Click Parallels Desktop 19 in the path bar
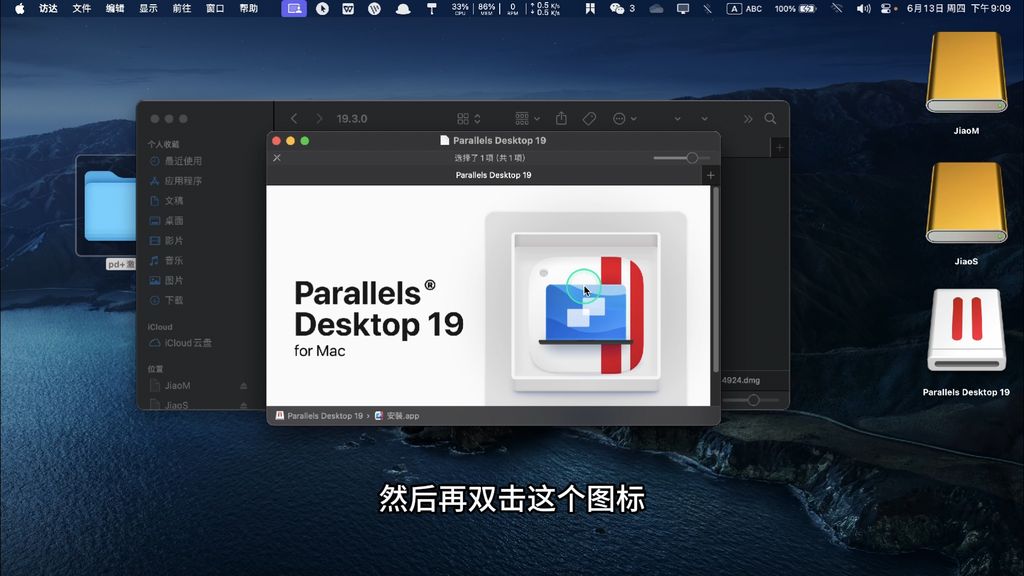This screenshot has width=1024, height=576. (319, 416)
